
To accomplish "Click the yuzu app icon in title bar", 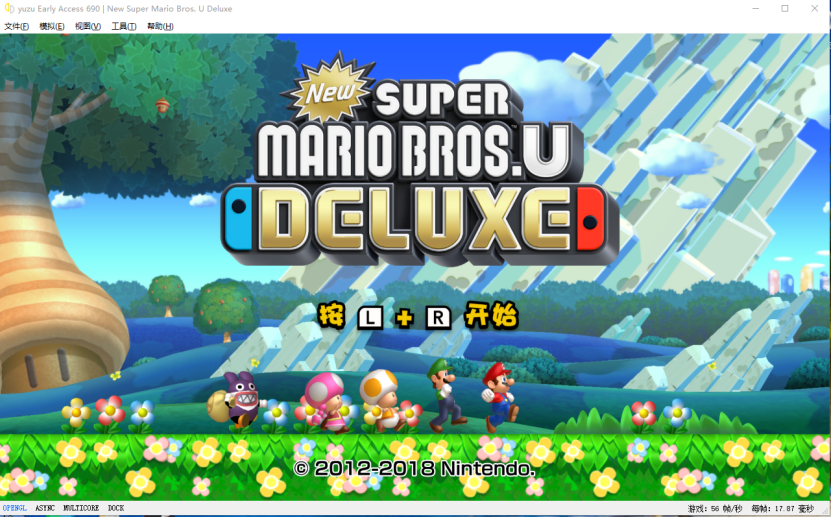I will click(9, 8).
